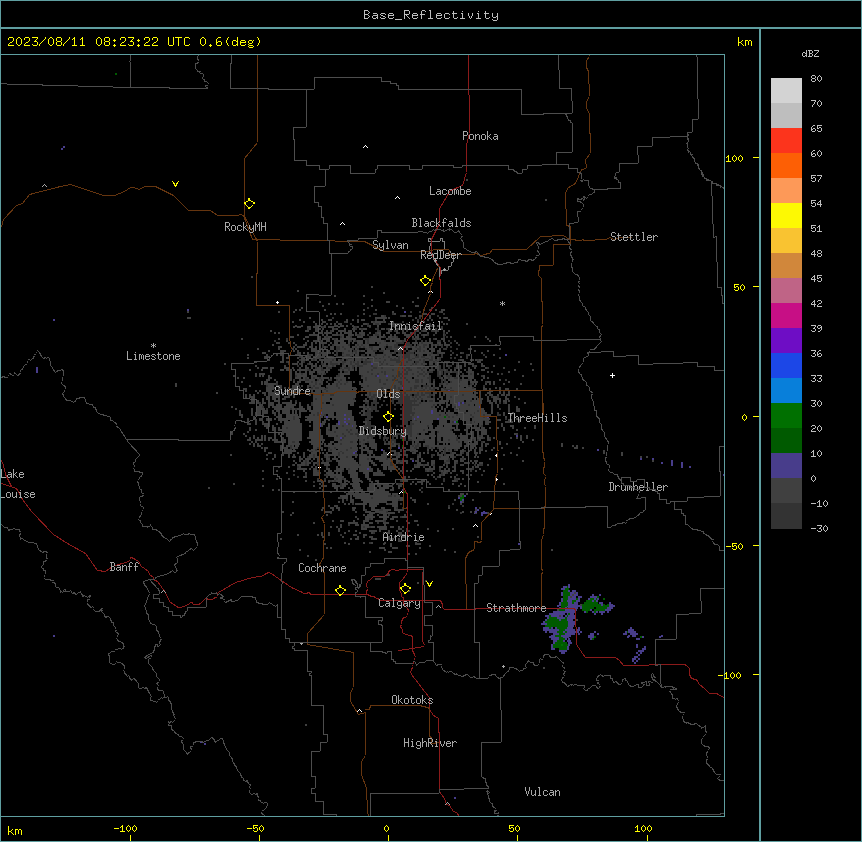Screen dimensions: 862x842
Task: Select the yellow diamond marker below Cochrane
Action: (x=340, y=590)
